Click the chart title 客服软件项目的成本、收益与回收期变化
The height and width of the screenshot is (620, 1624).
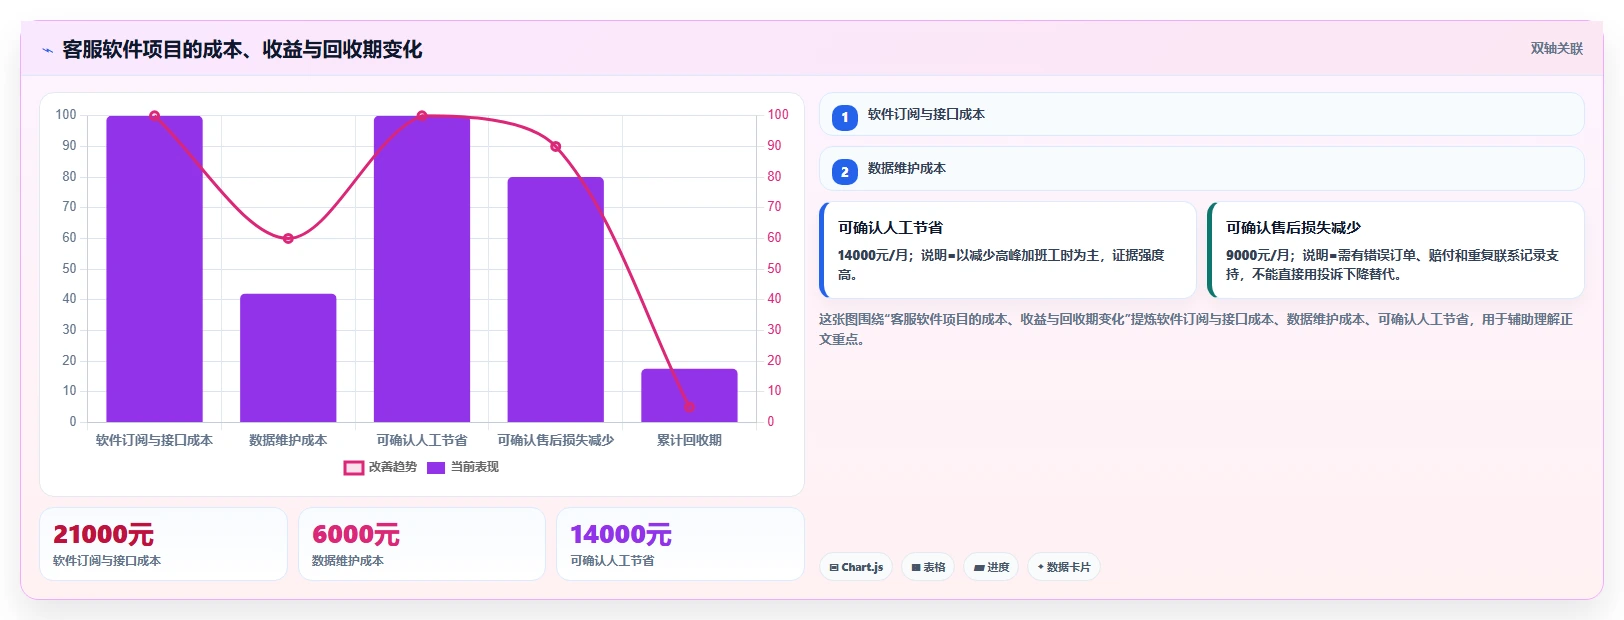(x=242, y=49)
